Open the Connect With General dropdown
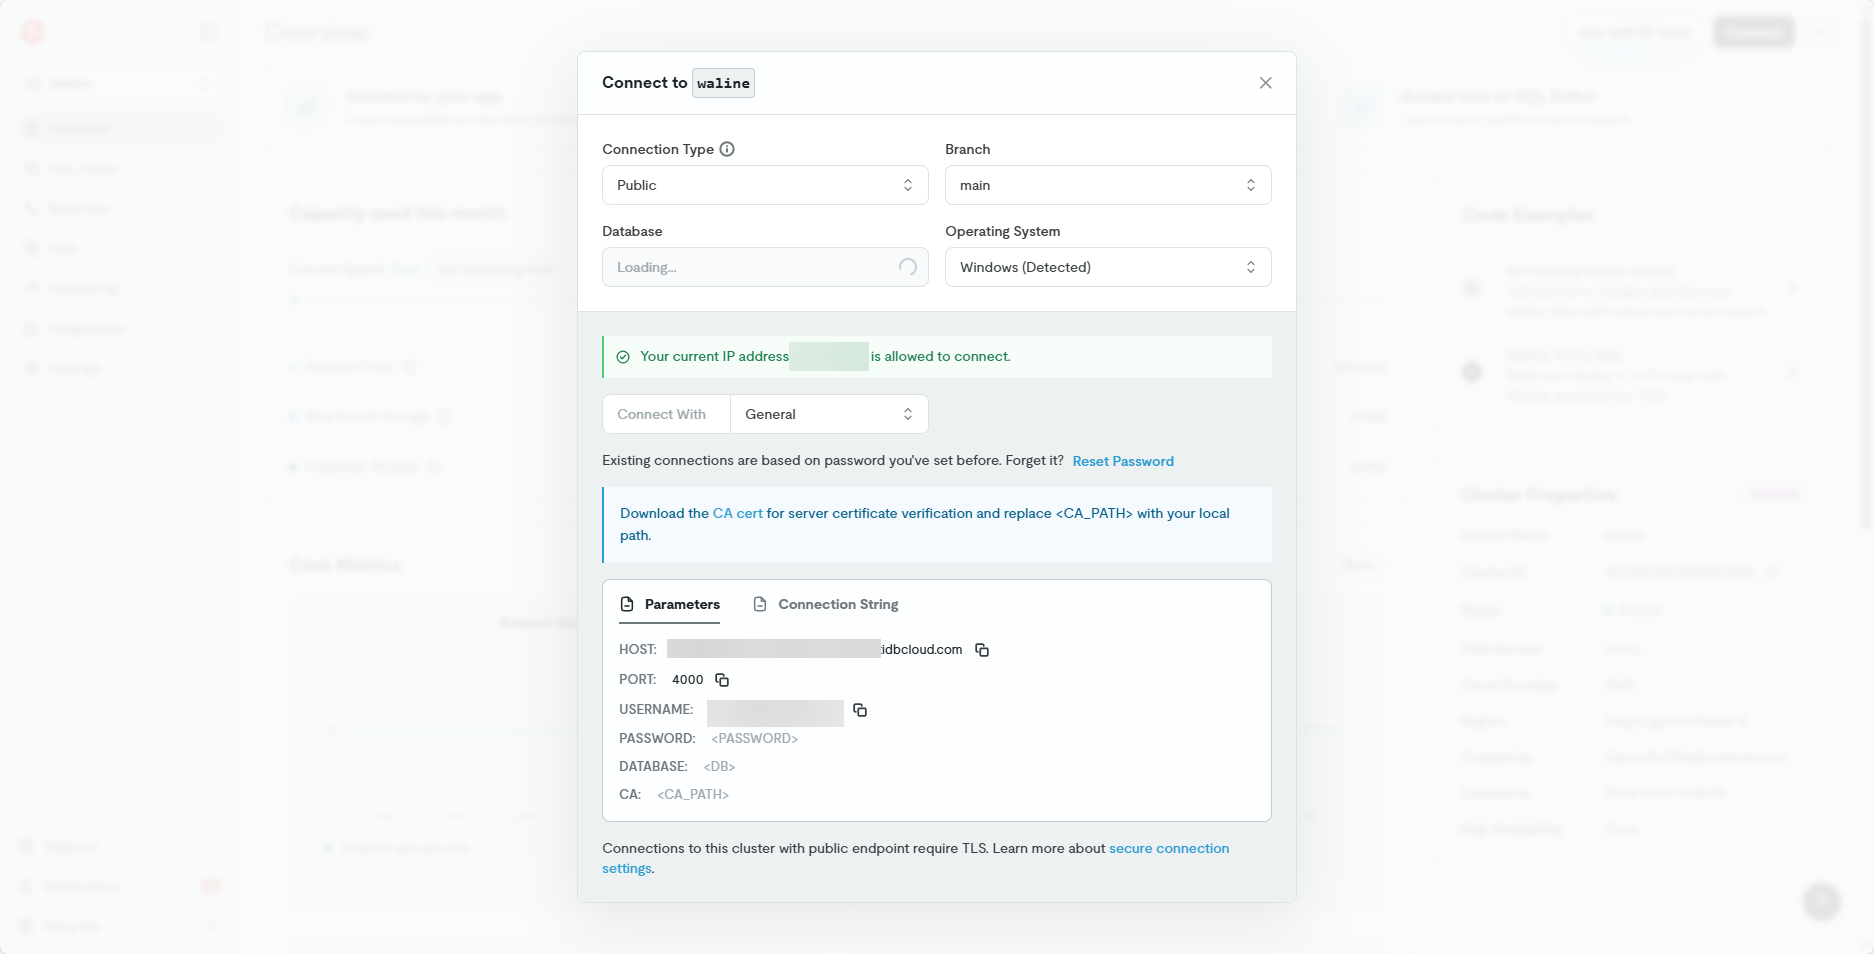Viewport: 1874px width, 954px height. click(x=828, y=414)
